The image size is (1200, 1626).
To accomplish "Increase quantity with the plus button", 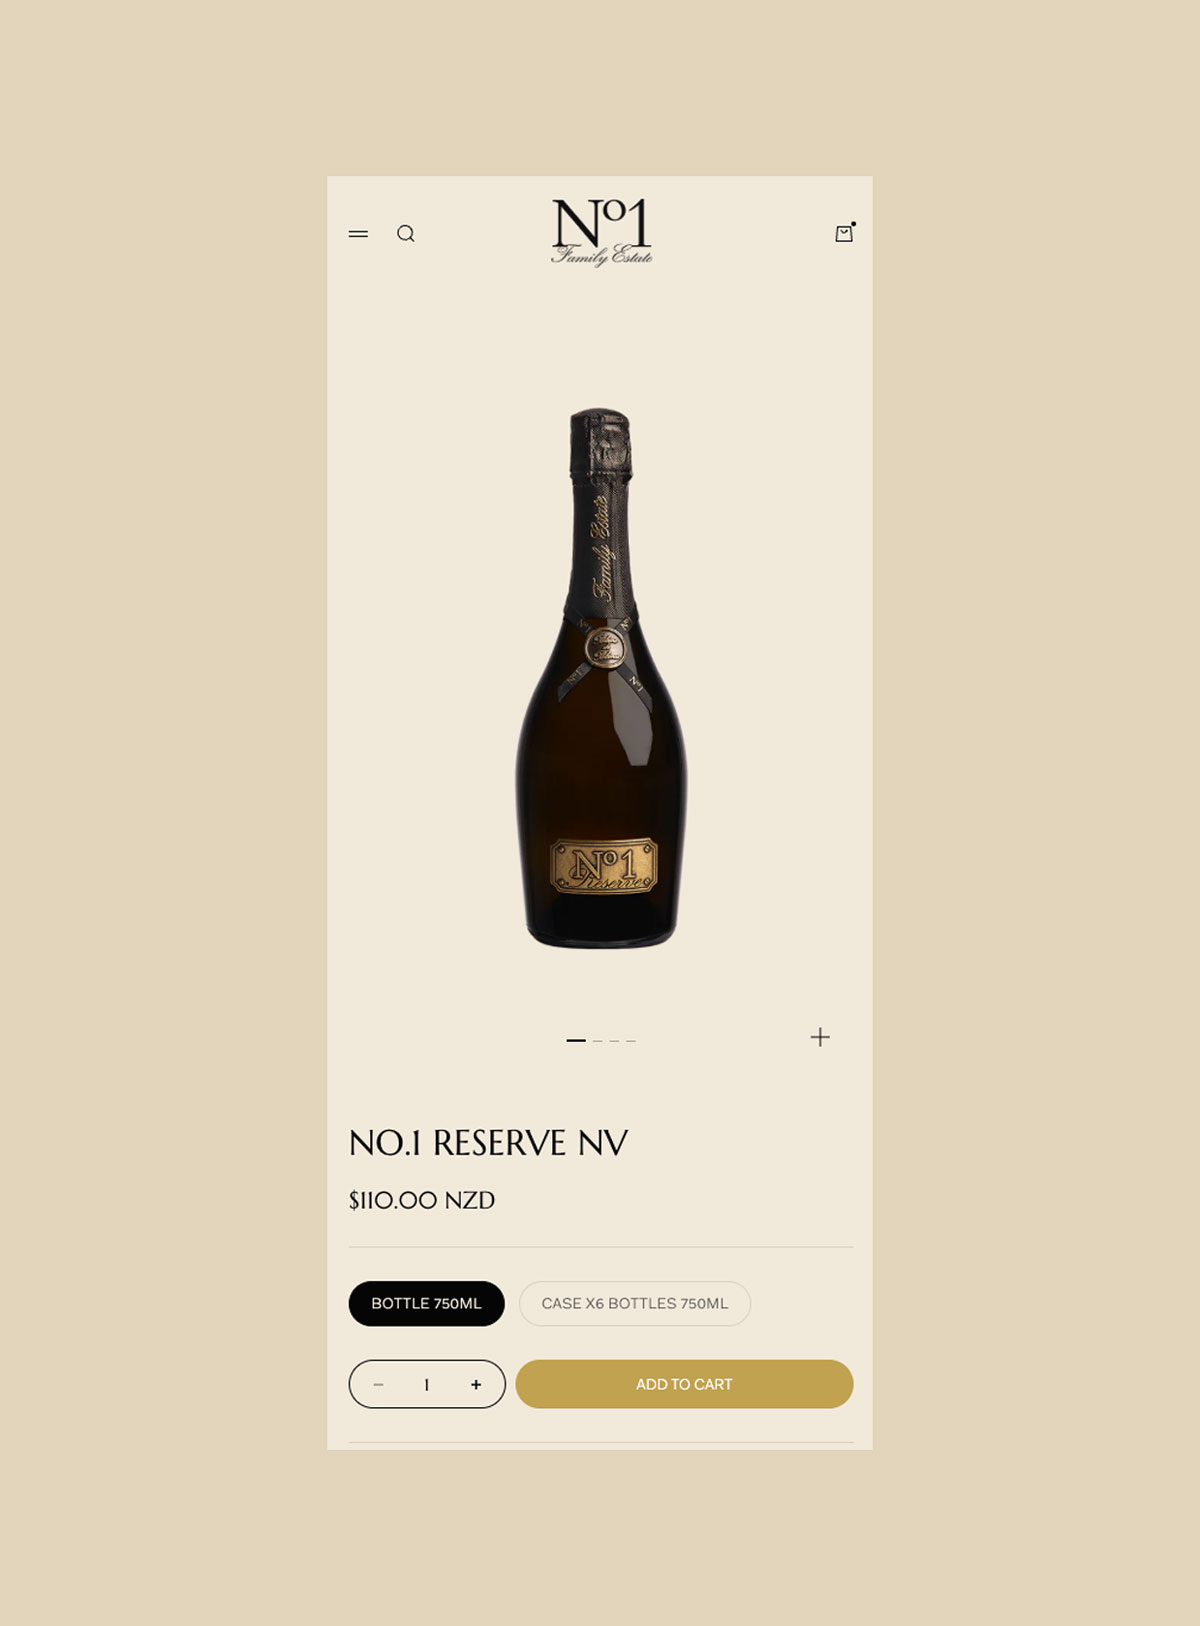I will pyautogui.click(x=476, y=1385).
